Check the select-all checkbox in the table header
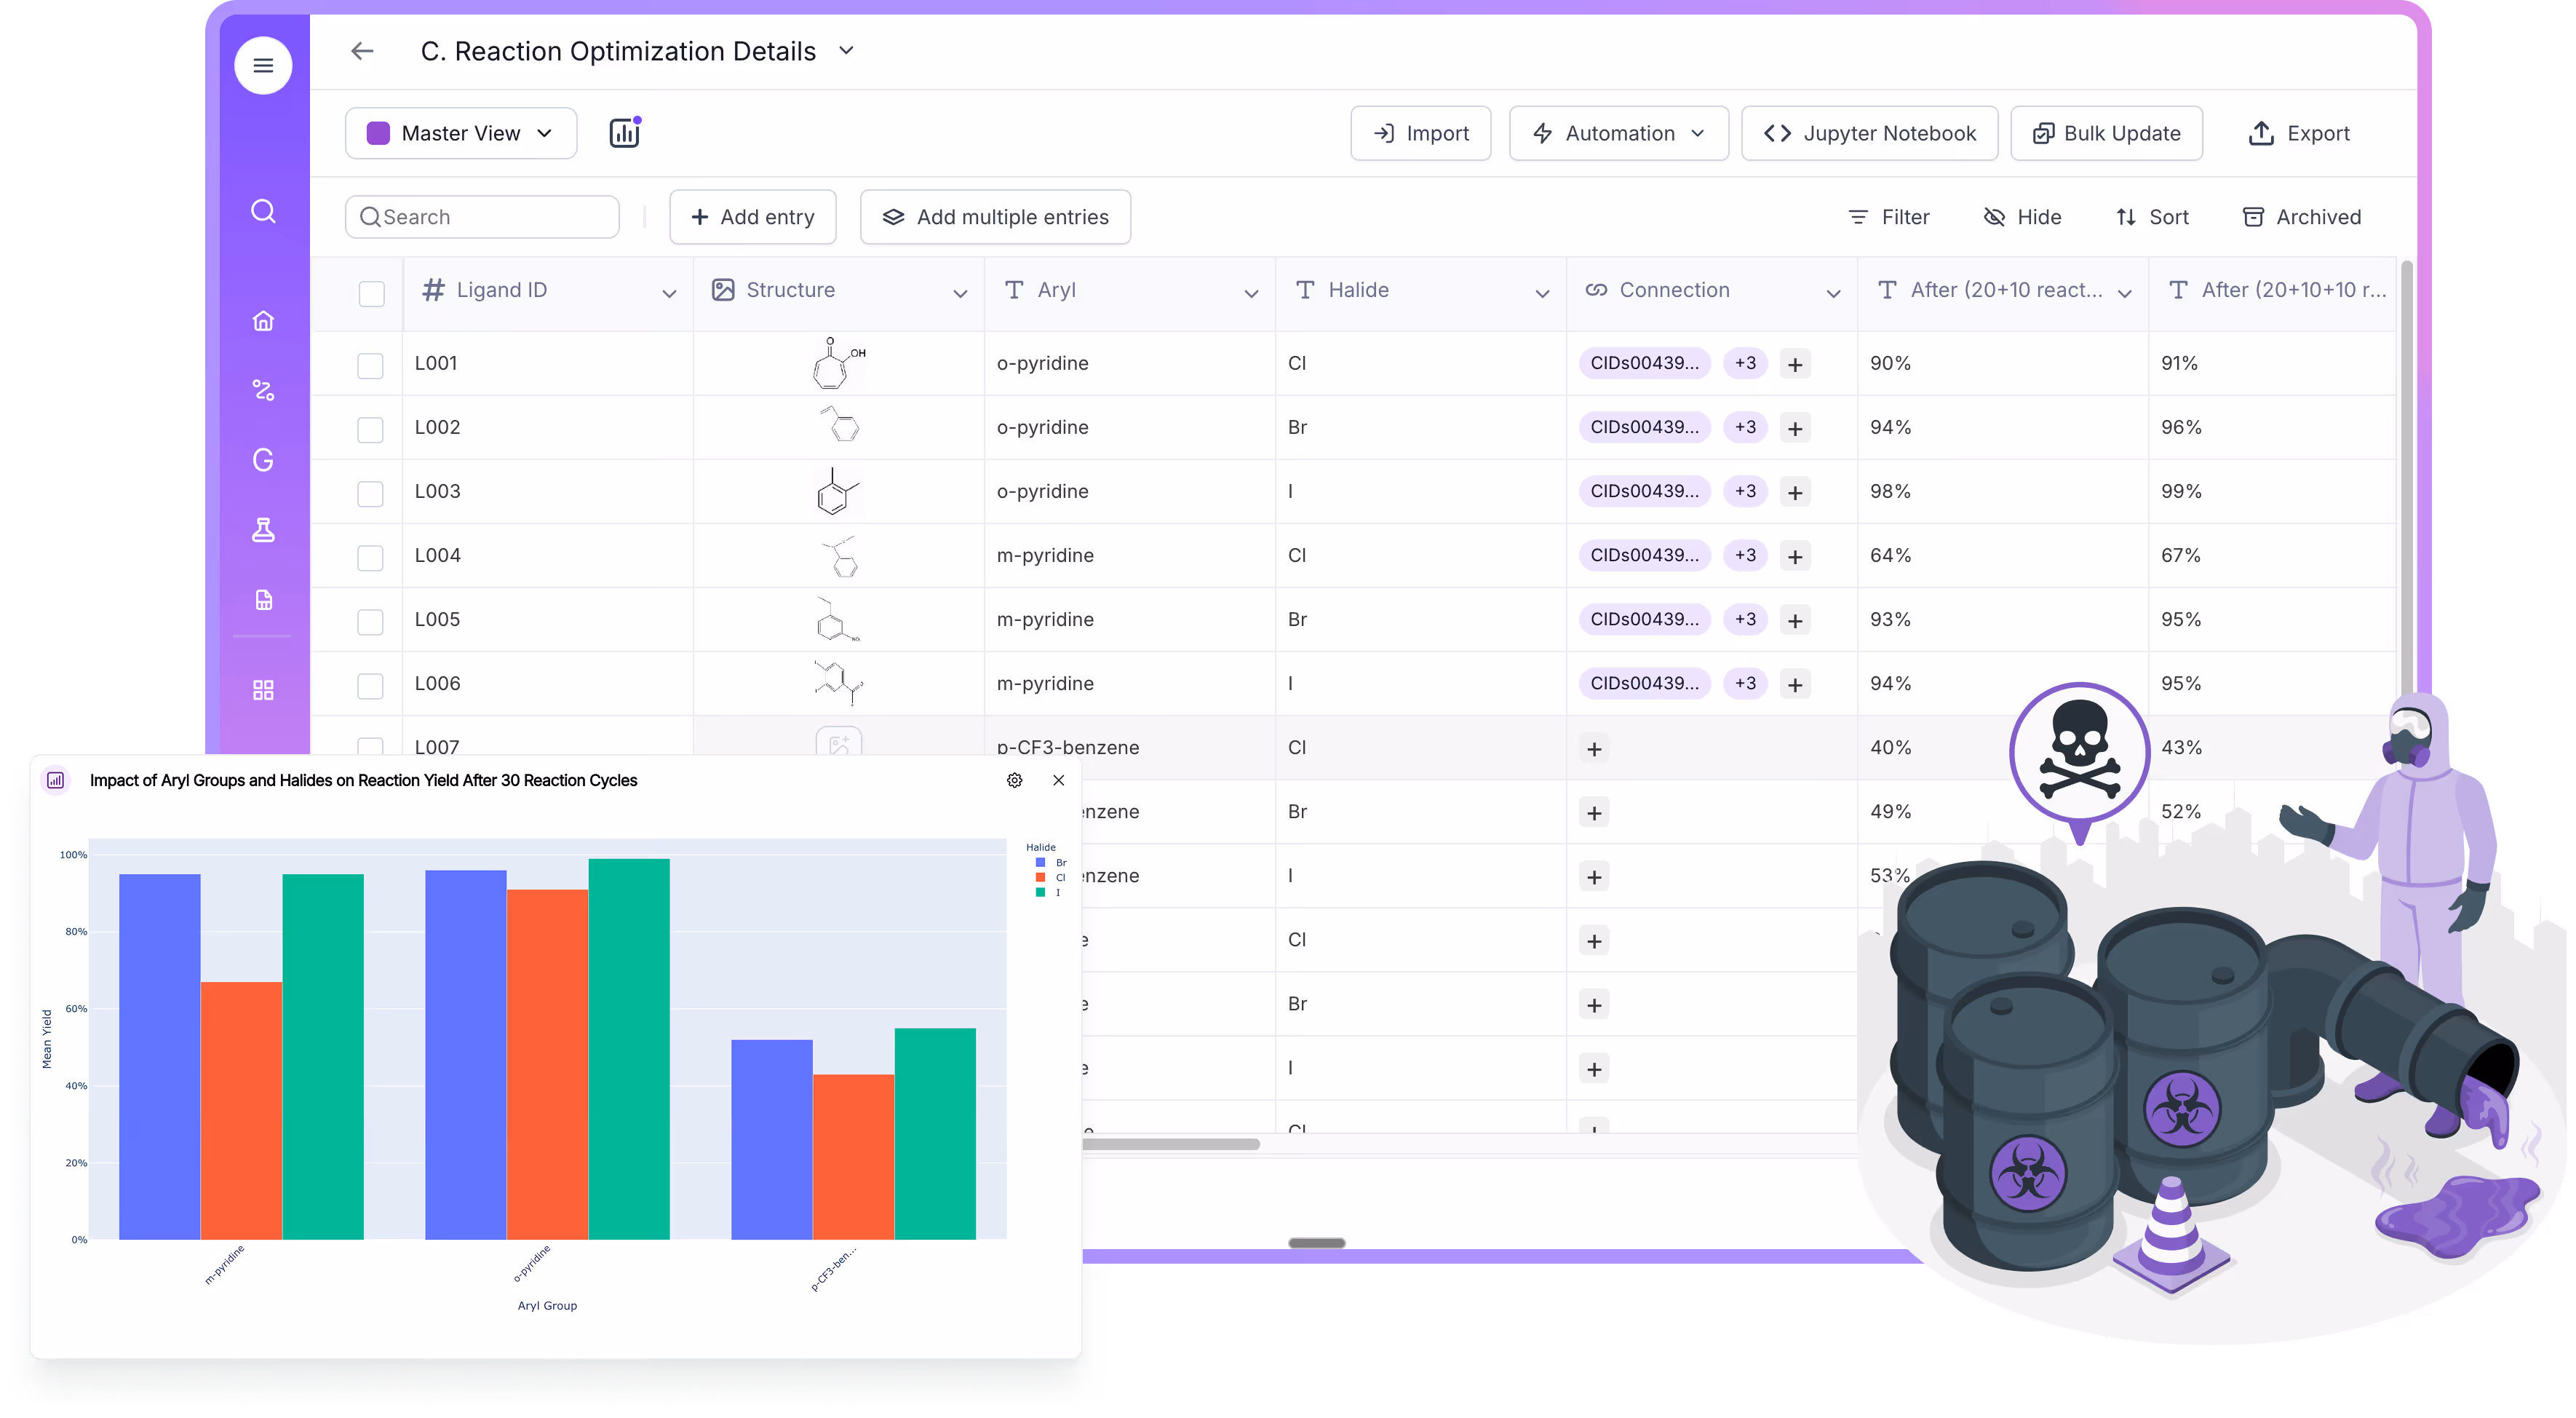The width and height of the screenshot is (2576, 1418). click(371, 293)
